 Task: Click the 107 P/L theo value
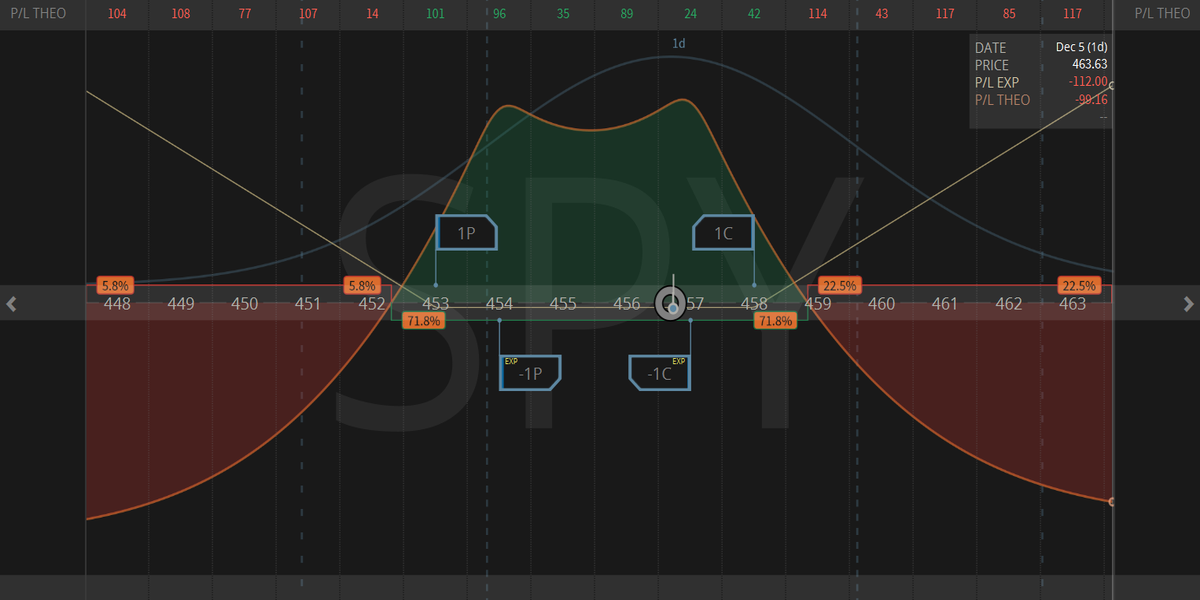point(308,15)
